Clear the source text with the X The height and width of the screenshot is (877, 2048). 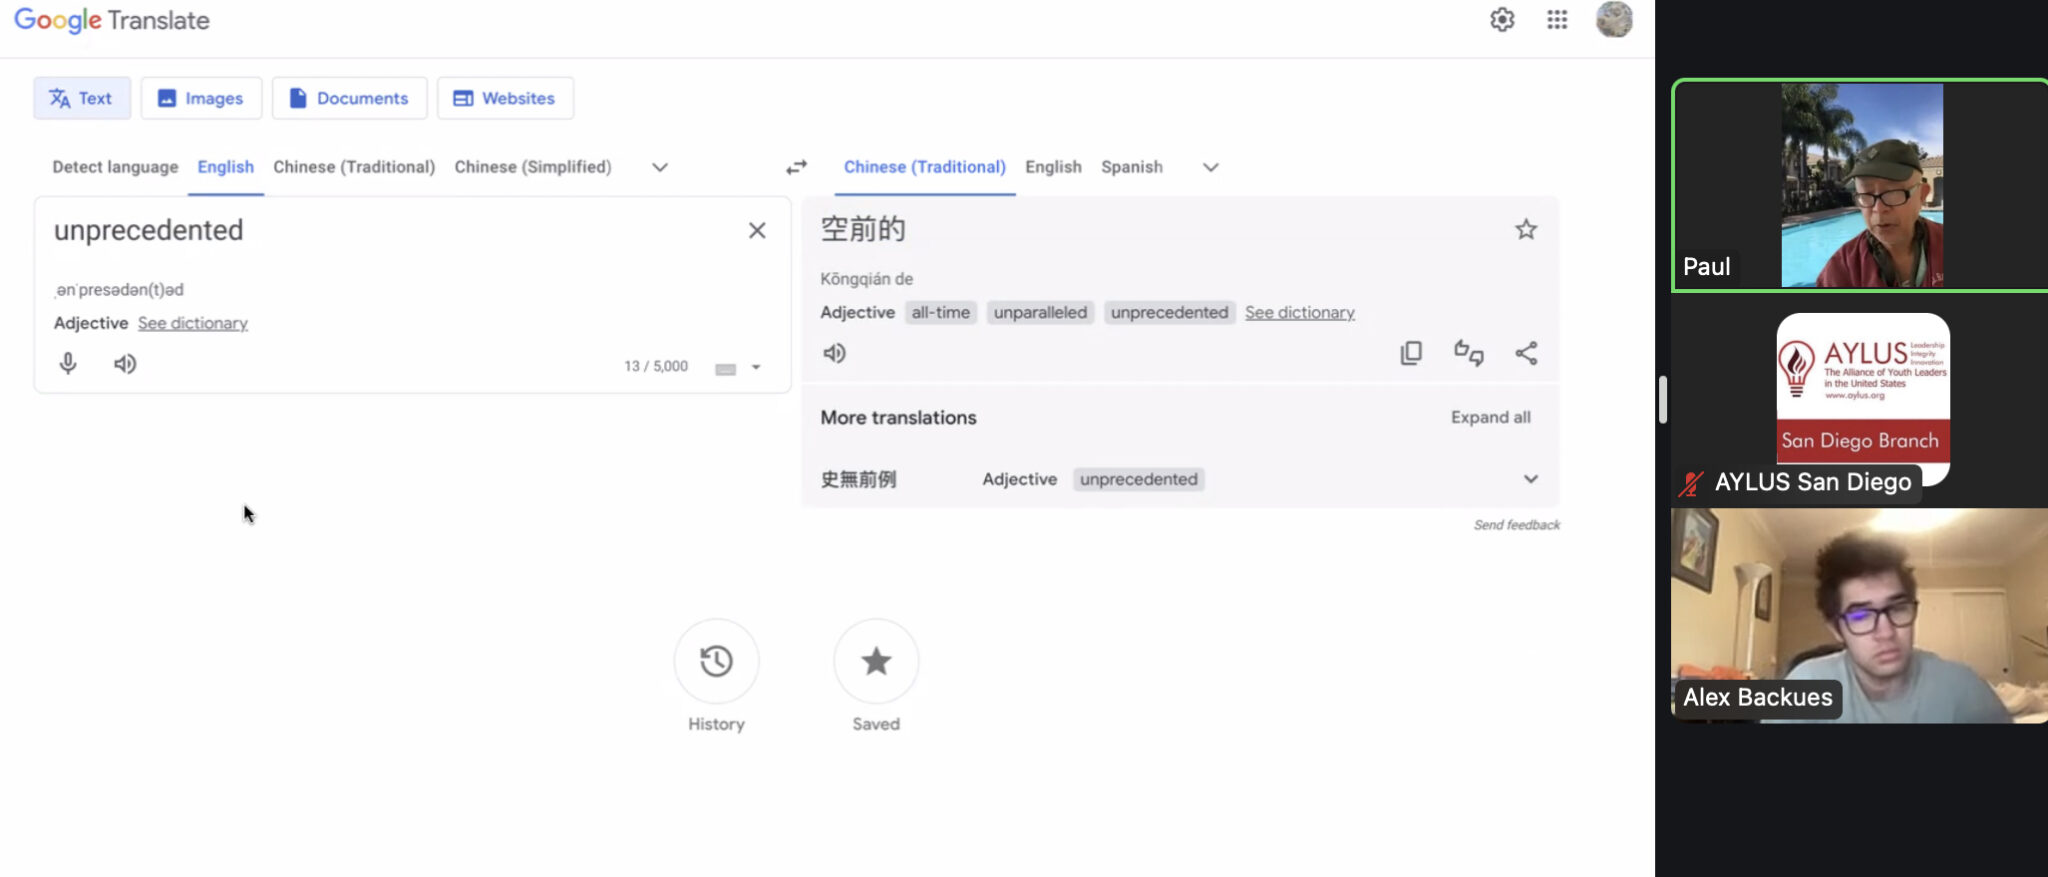pos(757,231)
